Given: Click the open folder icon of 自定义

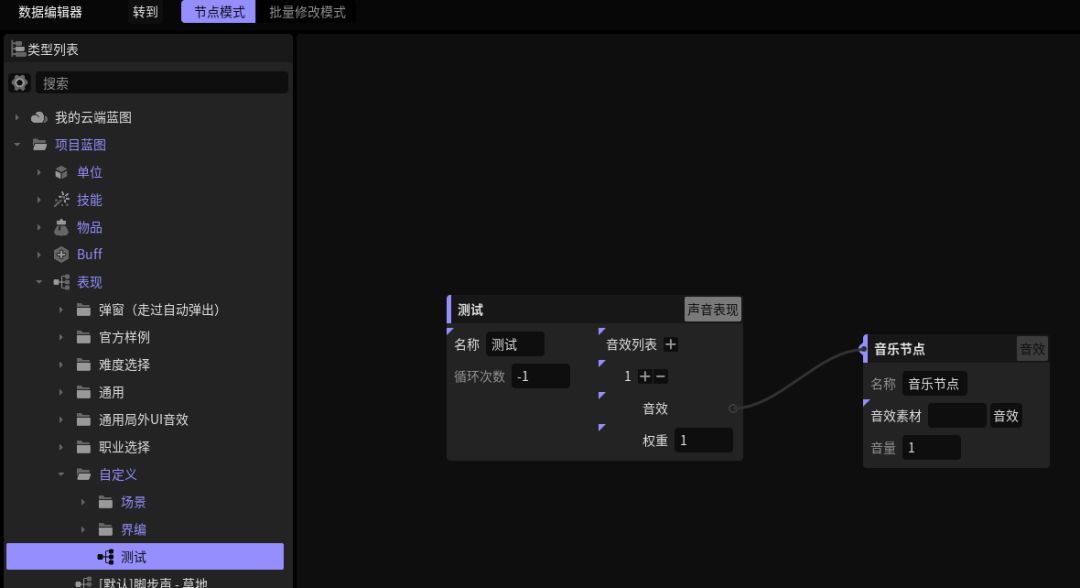Looking at the screenshot, I should click(83, 474).
